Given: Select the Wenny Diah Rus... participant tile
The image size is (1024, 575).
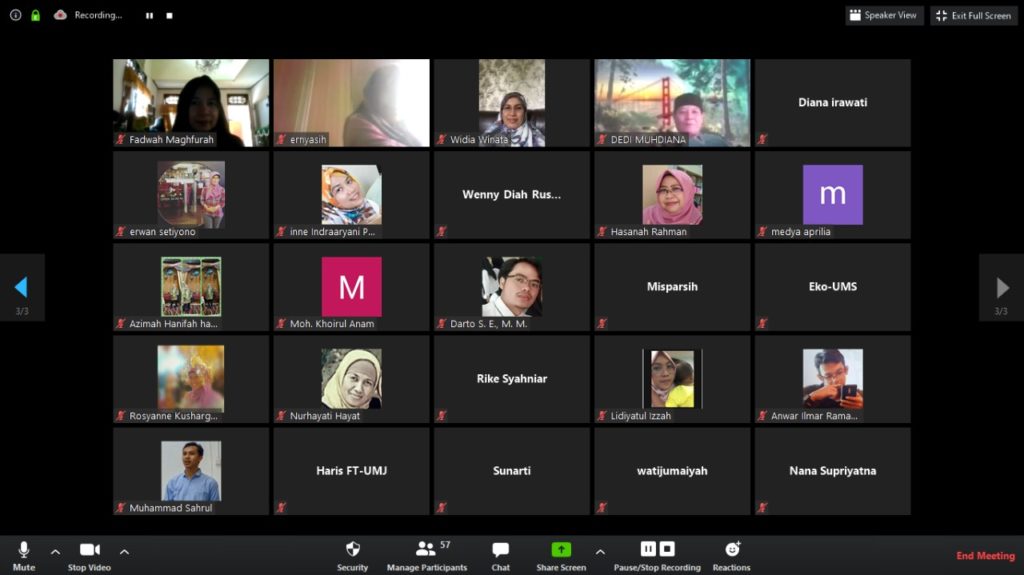Looking at the screenshot, I should tap(512, 195).
